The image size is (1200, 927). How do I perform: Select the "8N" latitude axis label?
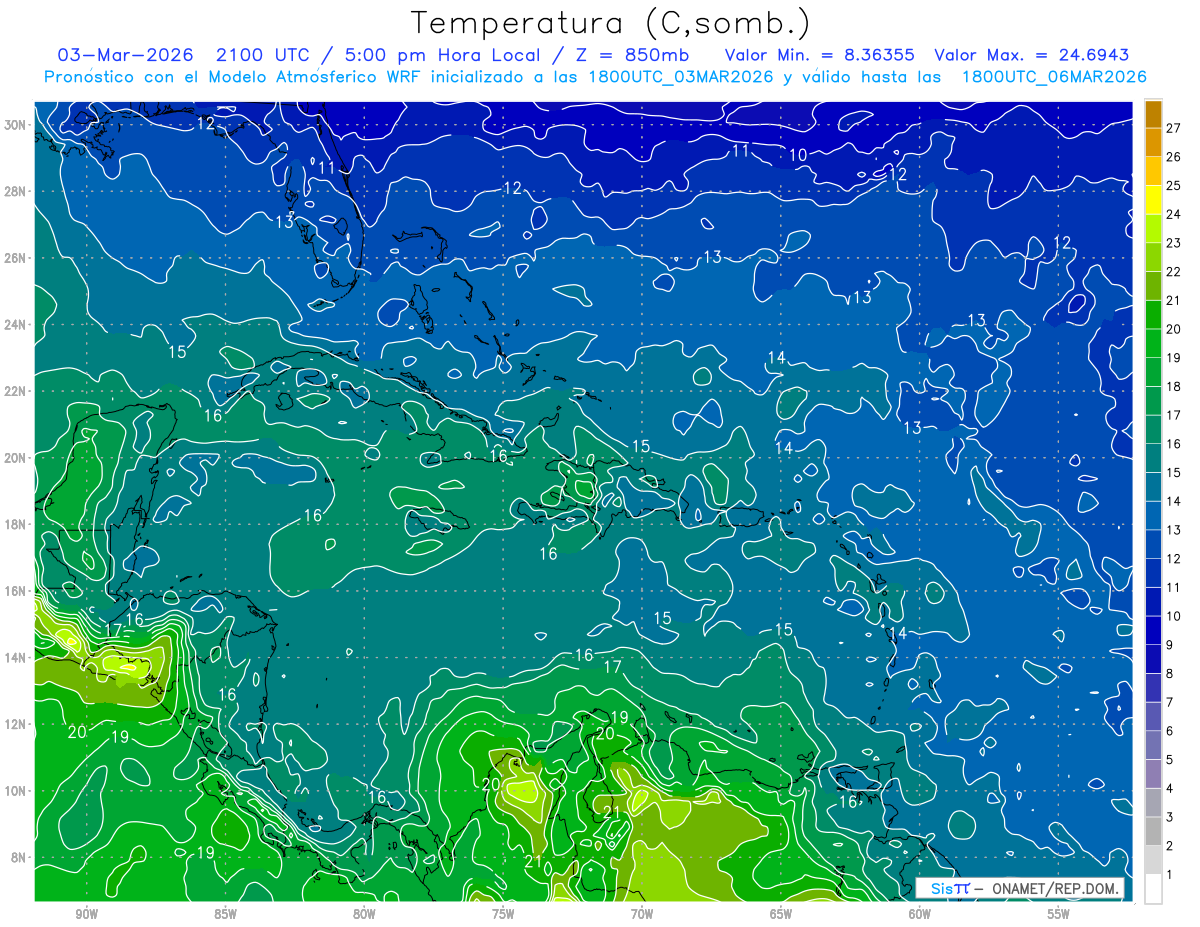point(20,858)
